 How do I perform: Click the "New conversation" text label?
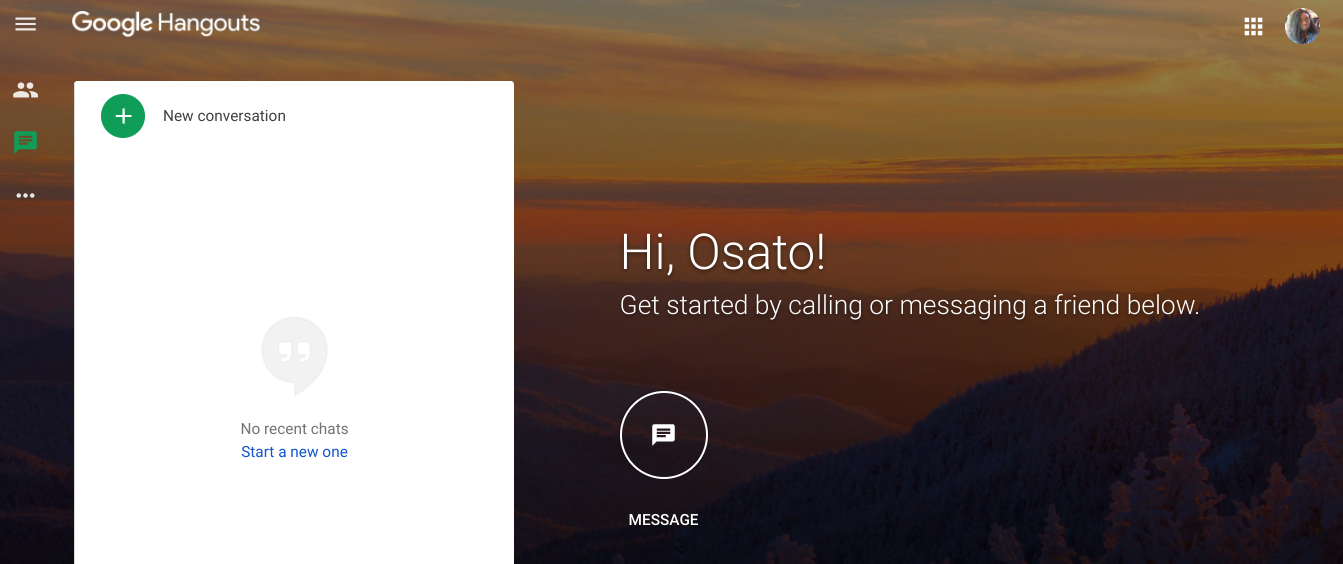click(224, 116)
